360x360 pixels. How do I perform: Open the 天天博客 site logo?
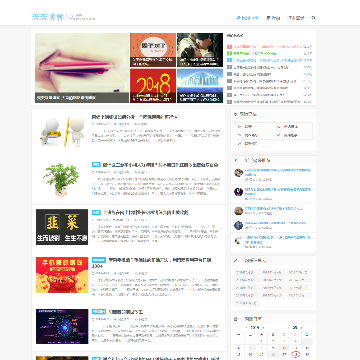point(48,17)
